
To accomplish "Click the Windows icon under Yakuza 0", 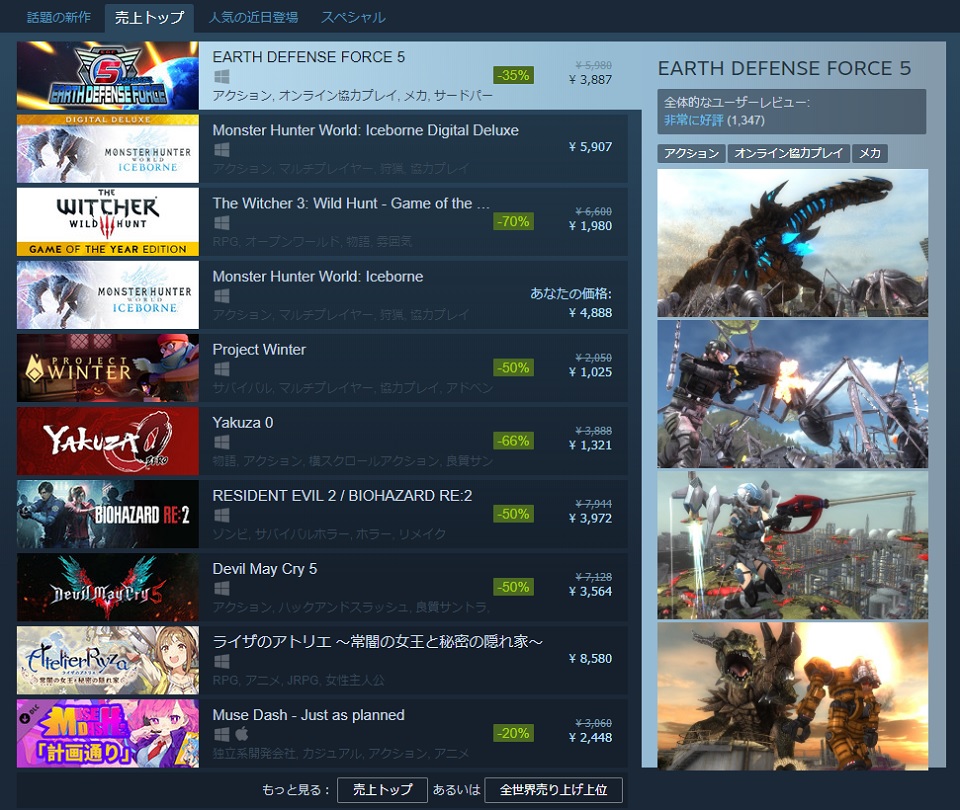I will tap(221, 442).
